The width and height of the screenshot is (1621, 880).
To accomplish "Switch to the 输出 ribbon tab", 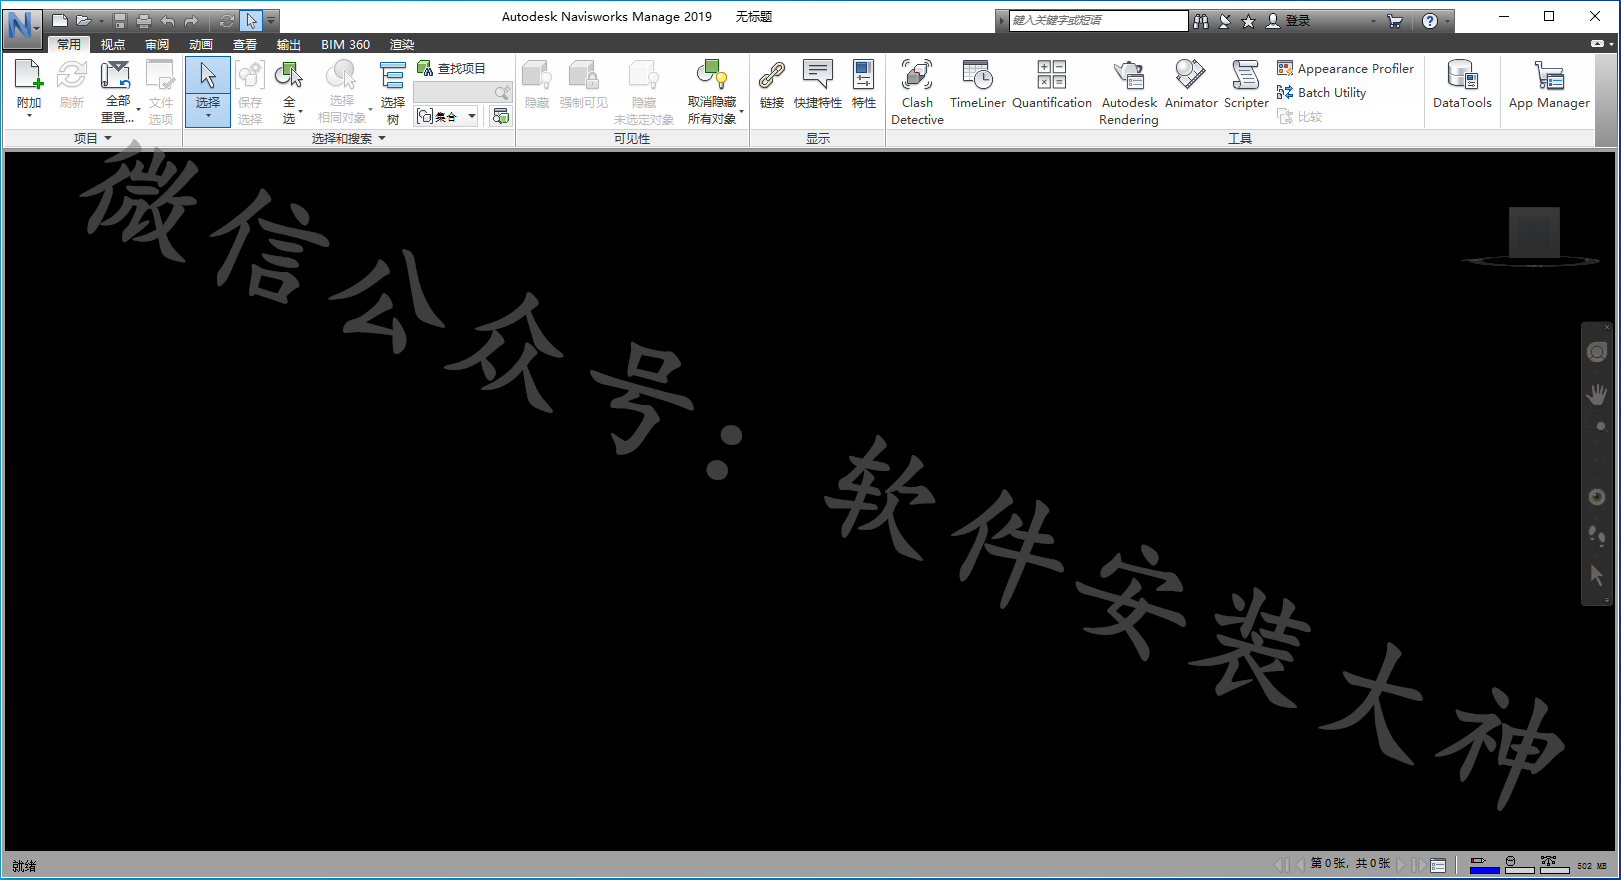I will point(289,44).
